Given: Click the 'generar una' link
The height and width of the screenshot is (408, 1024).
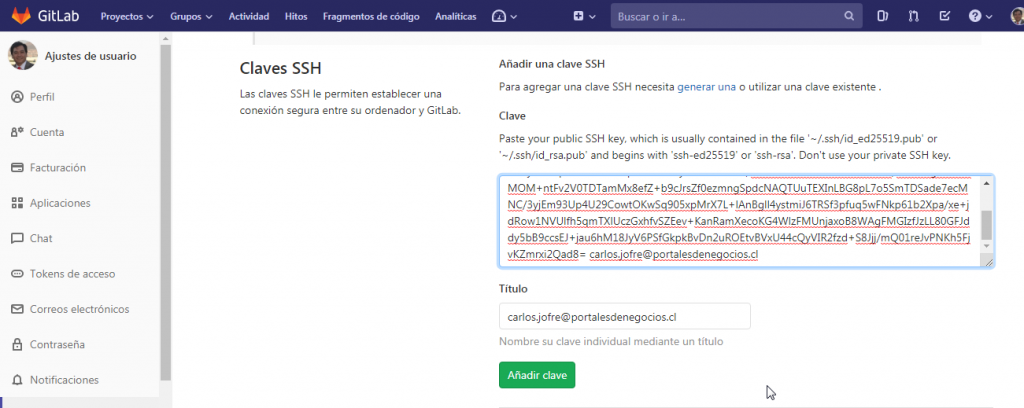Looking at the screenshot, I should point(706,88).
